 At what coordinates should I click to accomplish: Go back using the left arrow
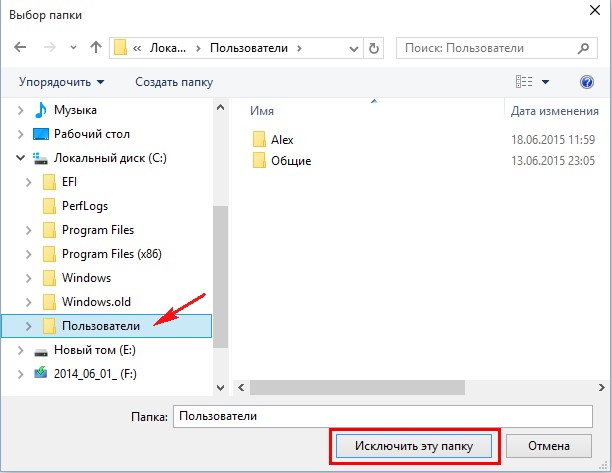(x=20, y=48)
